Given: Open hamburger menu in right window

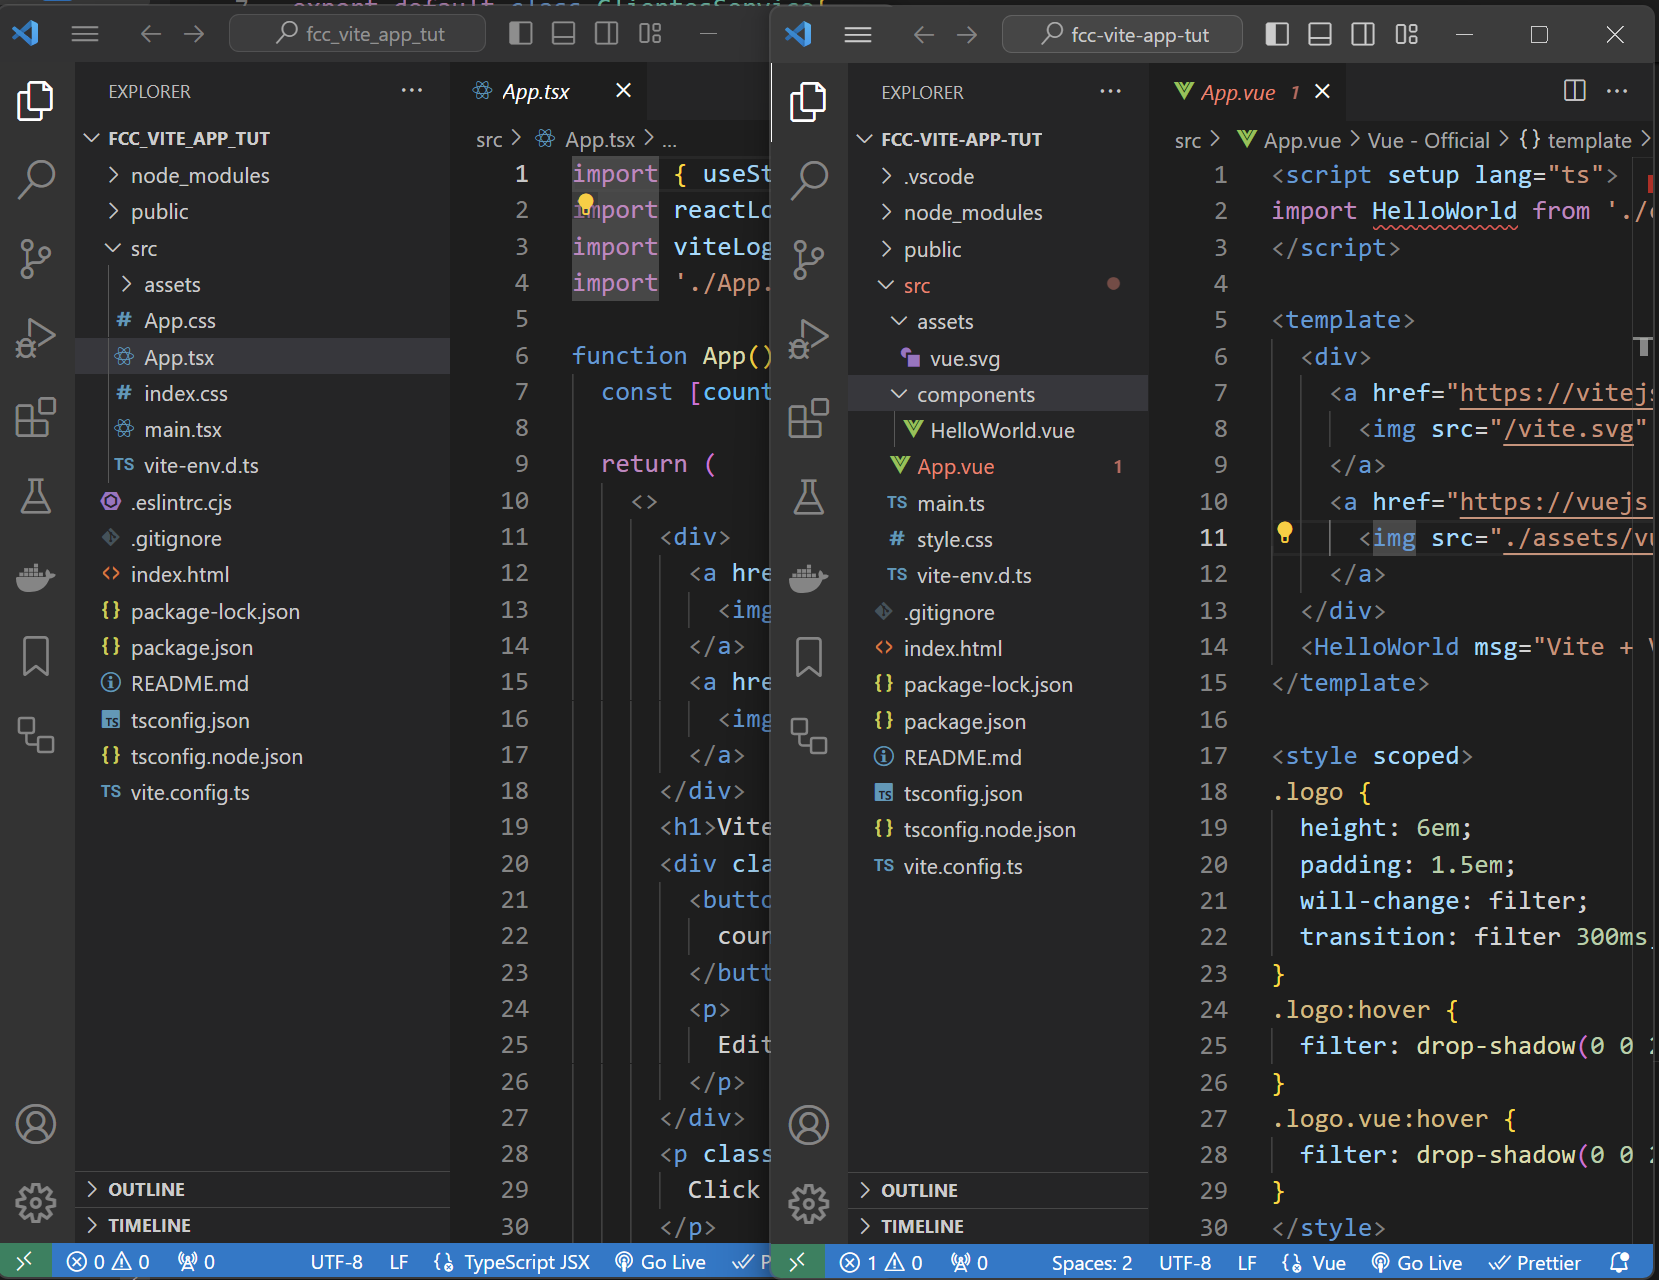Looking at the screenshot, I should pyautogui.click(x=858, y=35).
